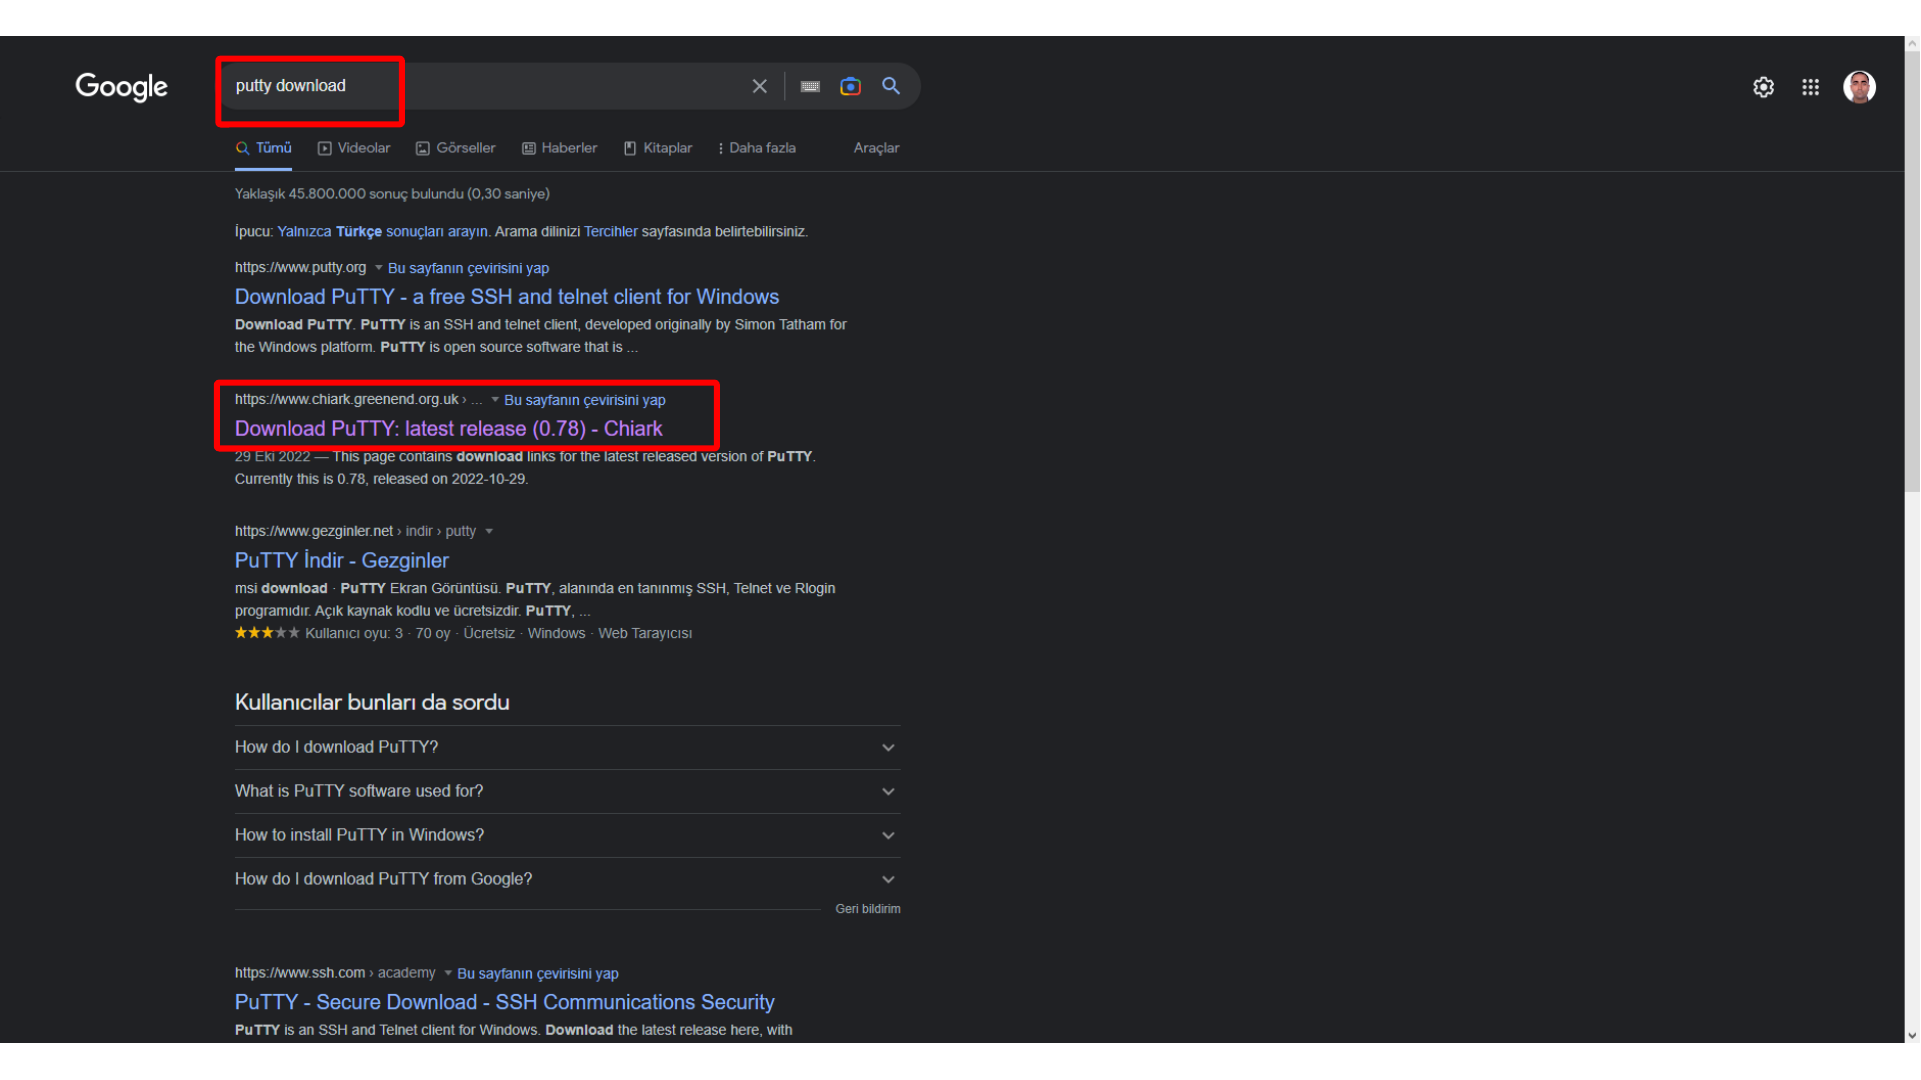
Task: Open dropdown arrow next to gezginler.net URL
Action: pyautogui.click(x=489, y=532)
